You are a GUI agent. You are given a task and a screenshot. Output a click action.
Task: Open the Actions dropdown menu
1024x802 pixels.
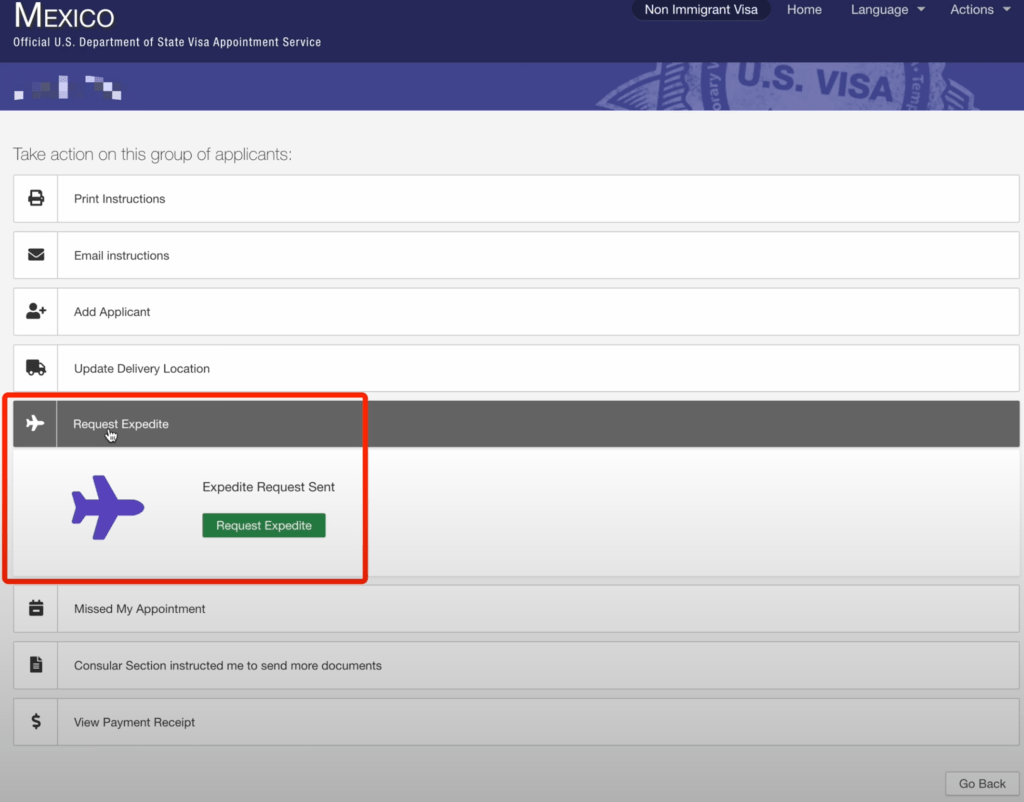tap(979, 10)
